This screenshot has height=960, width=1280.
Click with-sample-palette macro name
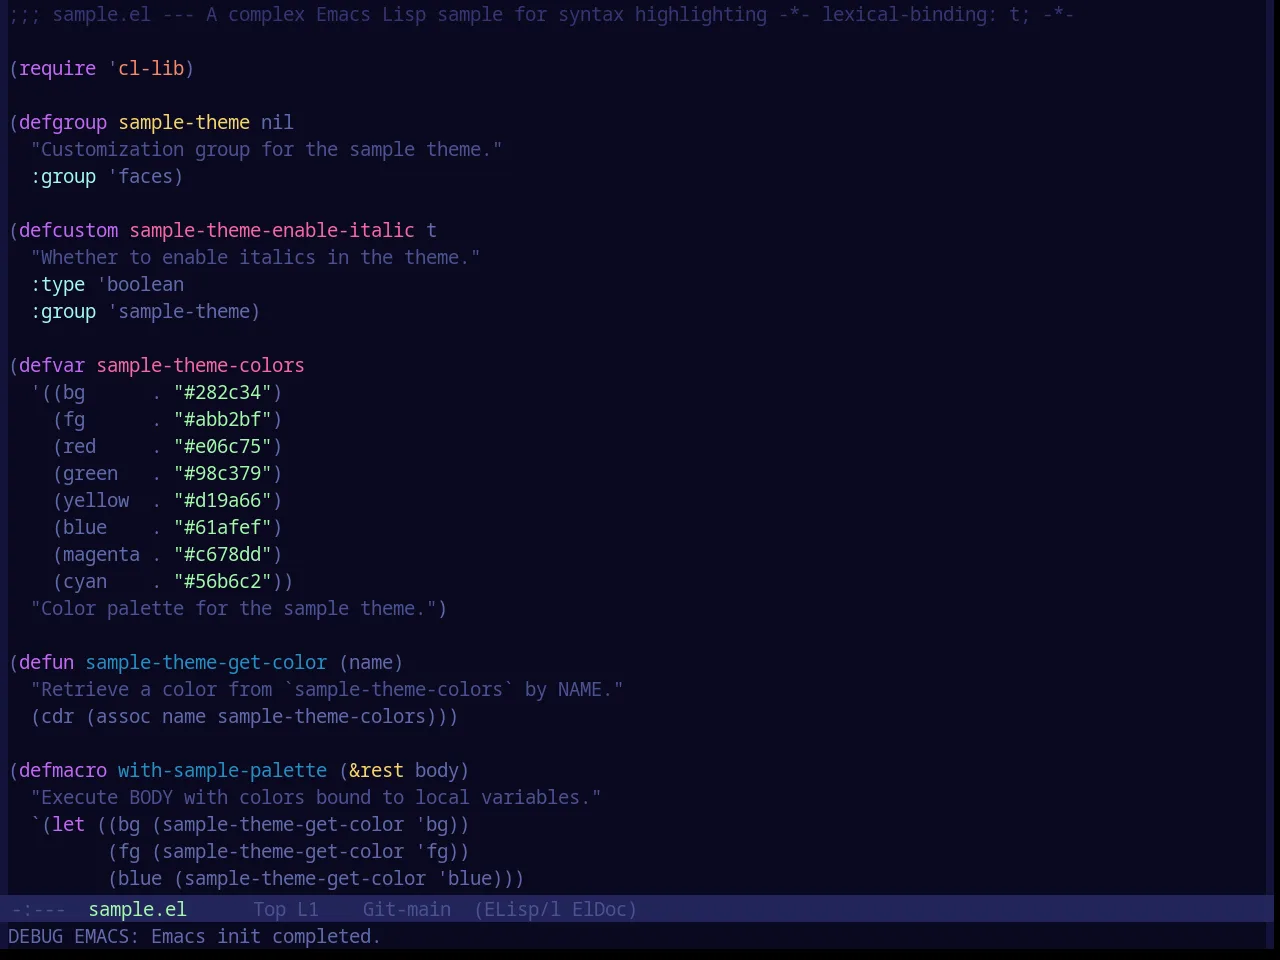click(222, 770)
